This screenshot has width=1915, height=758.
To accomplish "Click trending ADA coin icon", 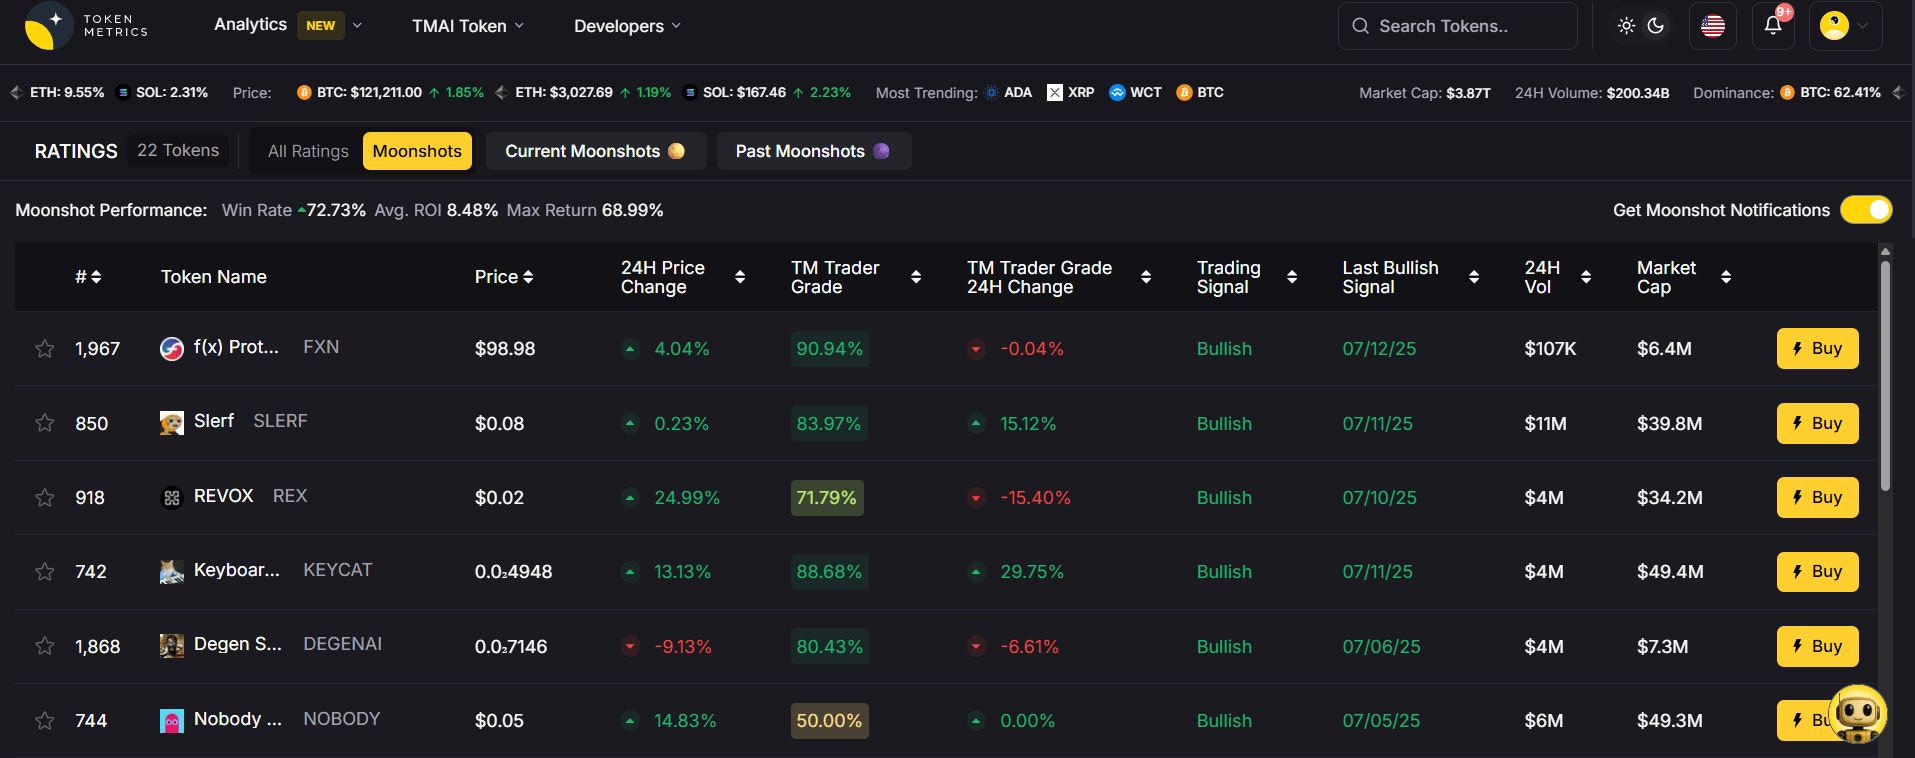I will click(x=991, y=93).
